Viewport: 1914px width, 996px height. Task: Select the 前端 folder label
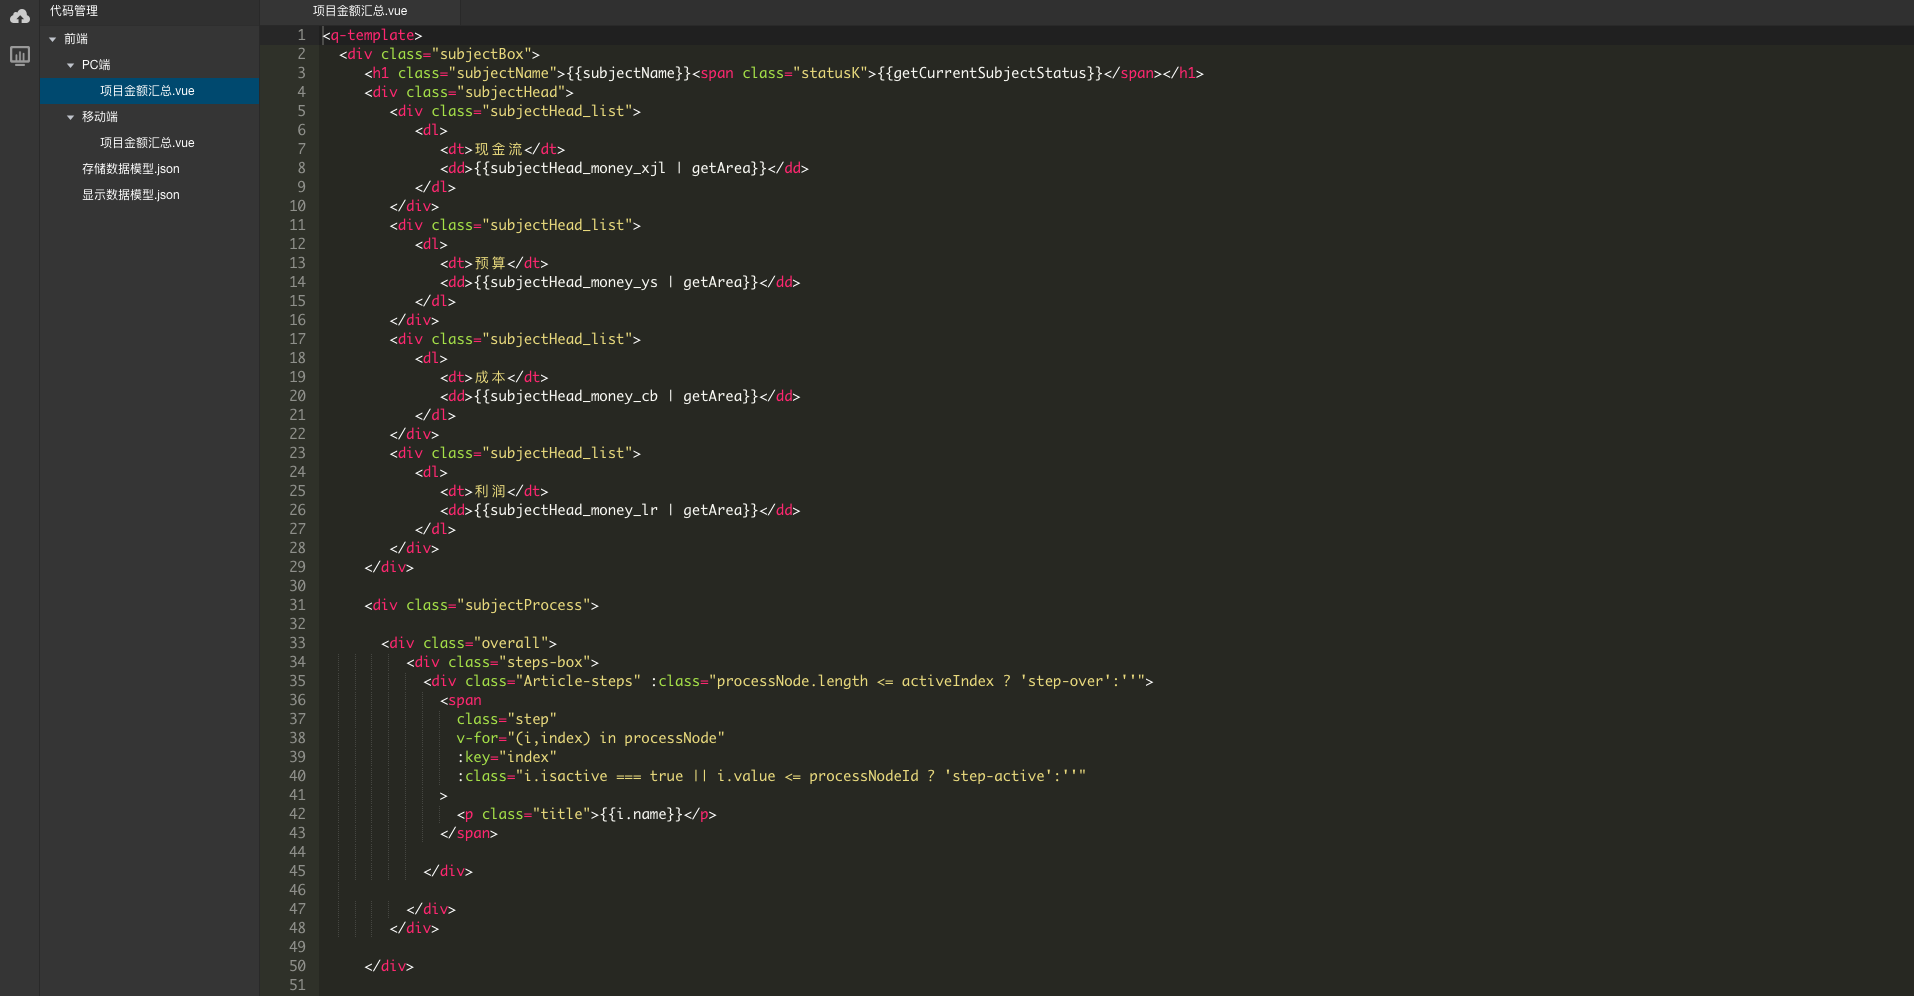(x=76, y=39)
